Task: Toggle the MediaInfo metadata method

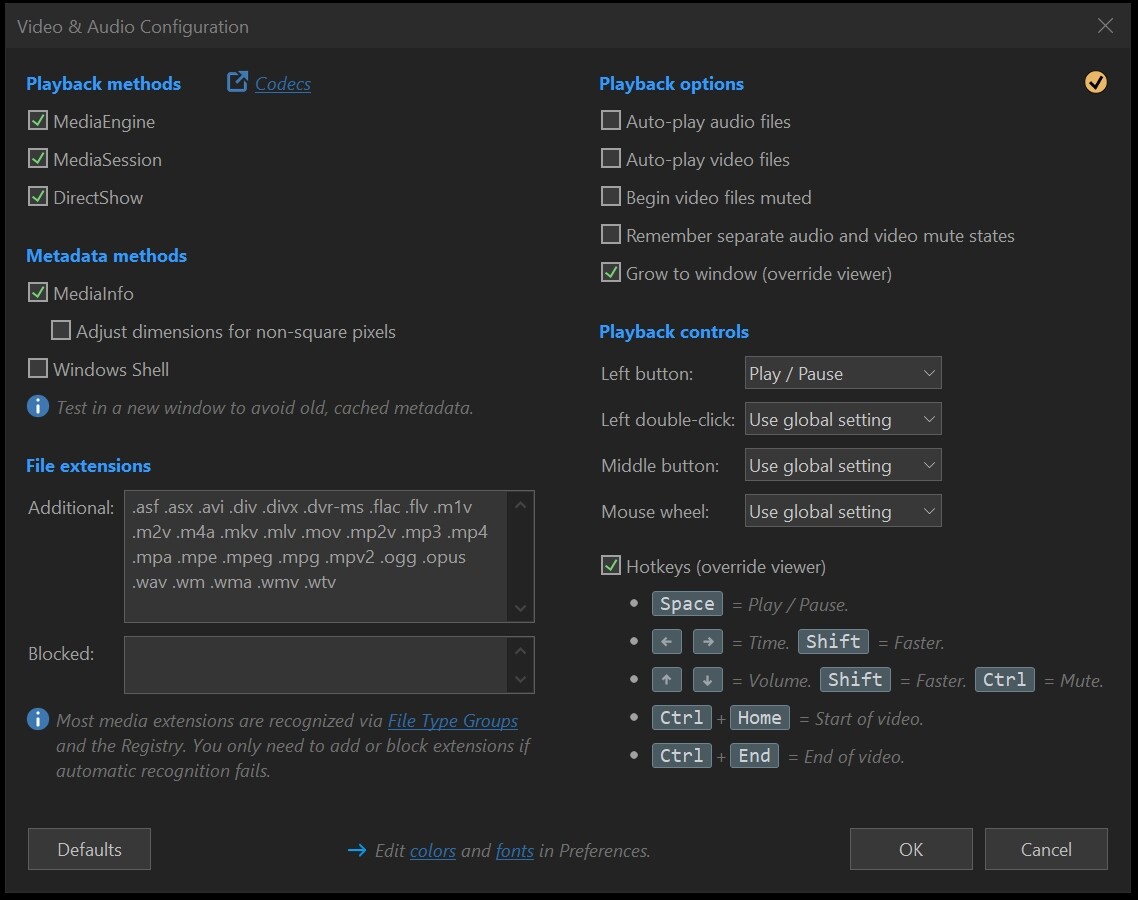Action: [x=38, y=292]
